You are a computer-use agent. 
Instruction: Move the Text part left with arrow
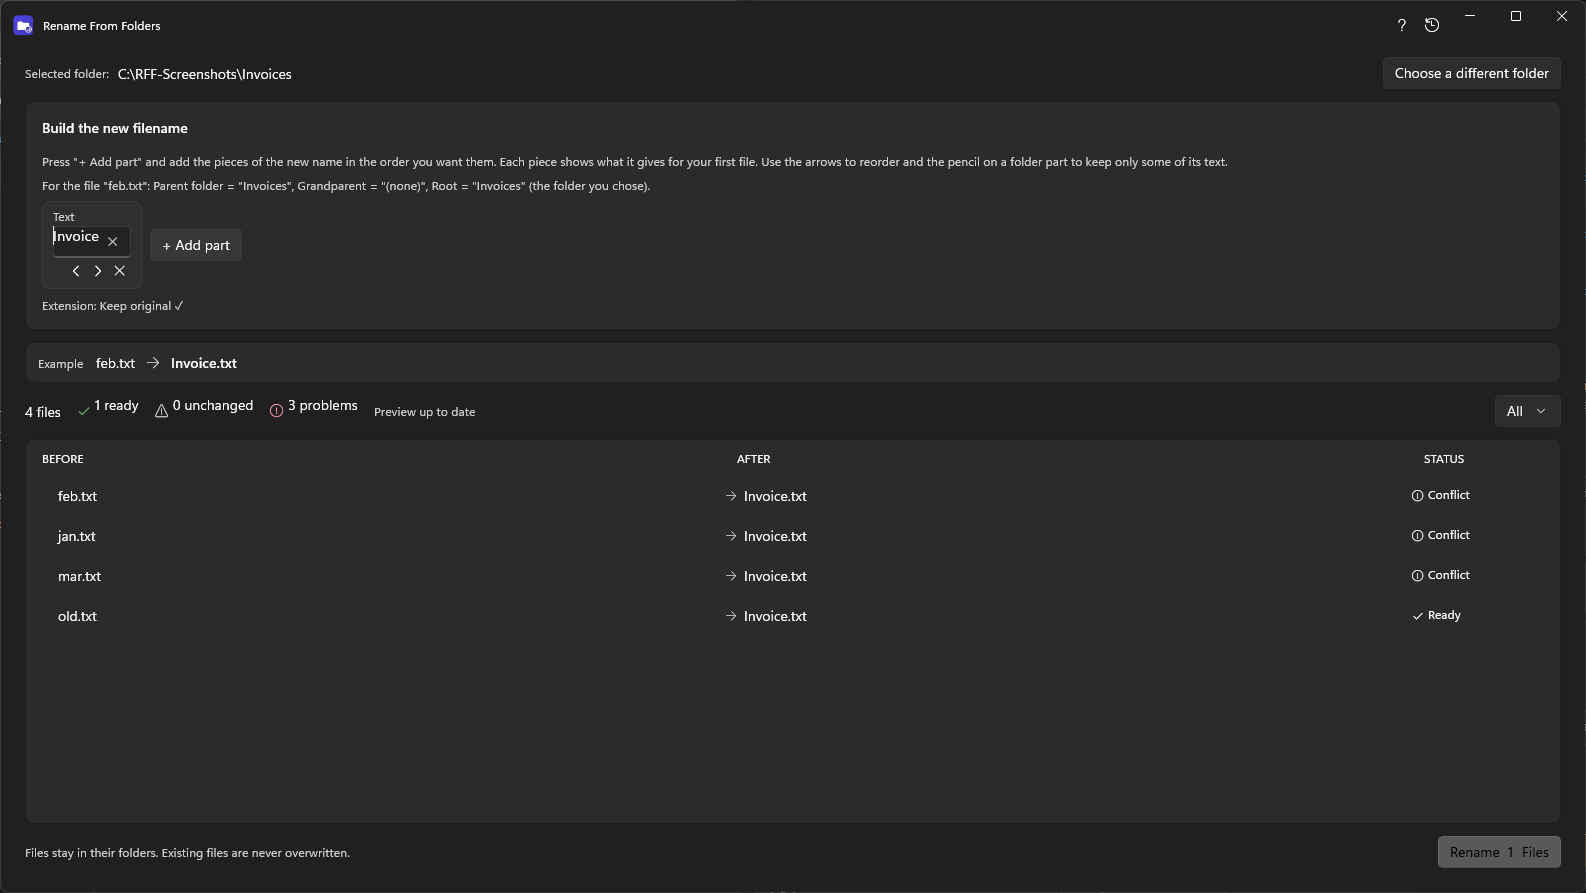click(76, 271)
